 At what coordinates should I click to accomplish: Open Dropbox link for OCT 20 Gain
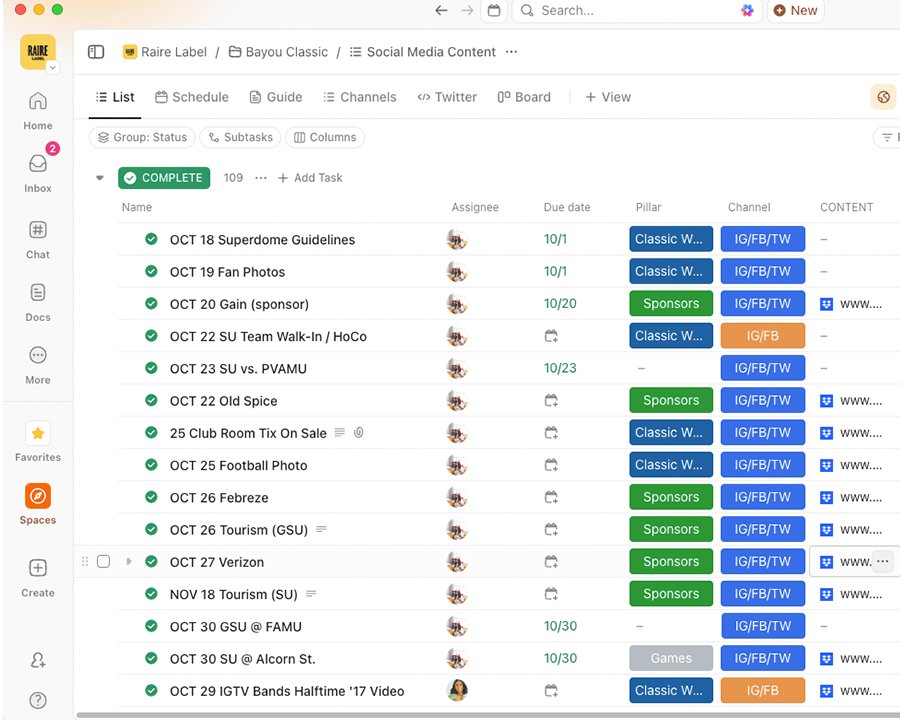851,304
